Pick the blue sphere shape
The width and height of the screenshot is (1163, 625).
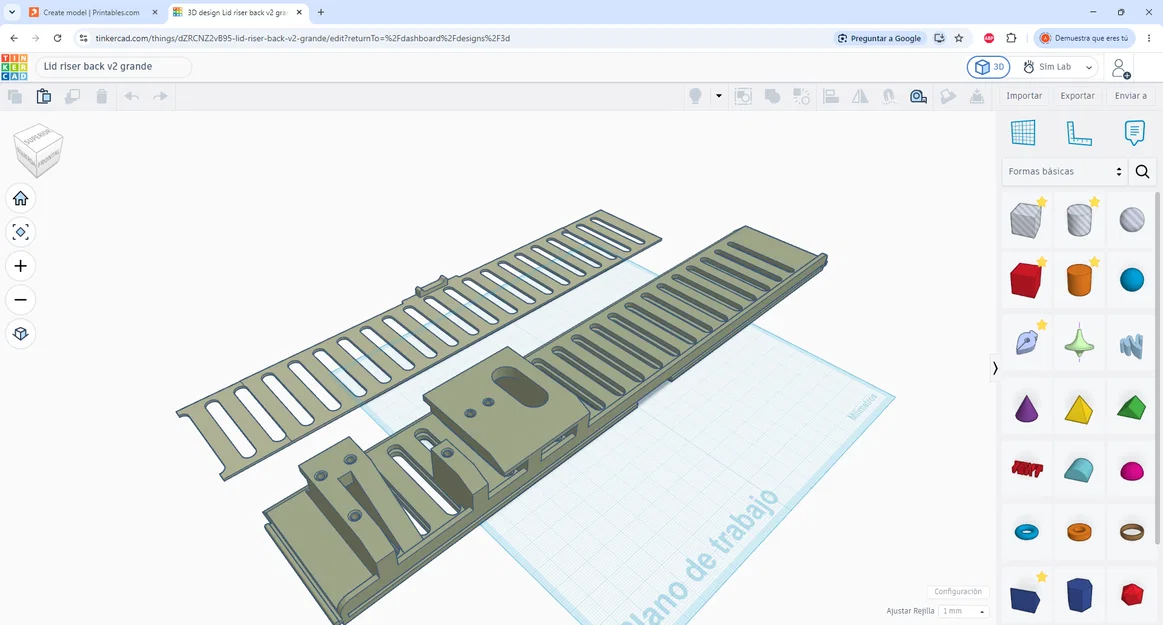click(1132, 280)
